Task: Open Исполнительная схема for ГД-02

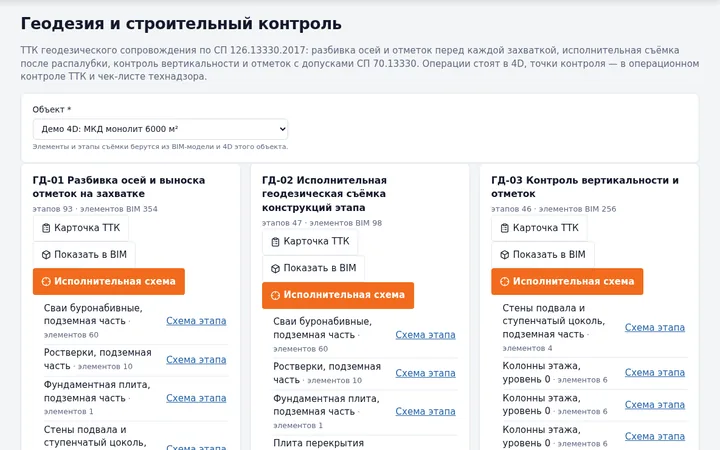Action: coord(338,295)
